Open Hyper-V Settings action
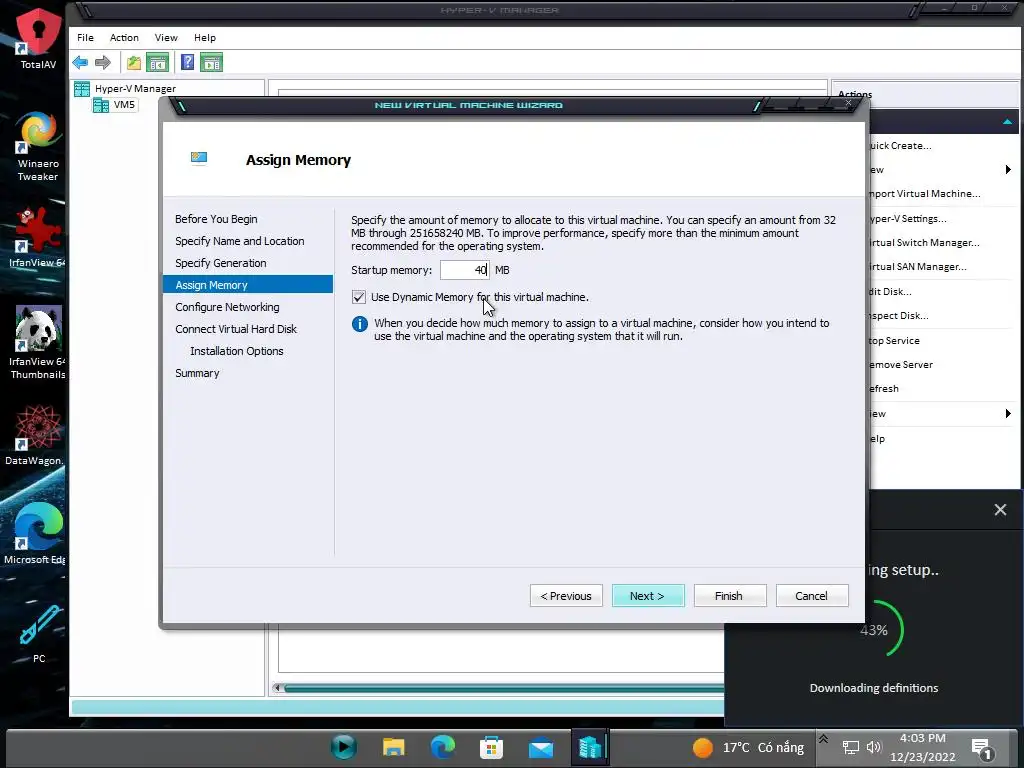Screen dimensions: 1024x768 pyautogui.click(x=907, y=219)
